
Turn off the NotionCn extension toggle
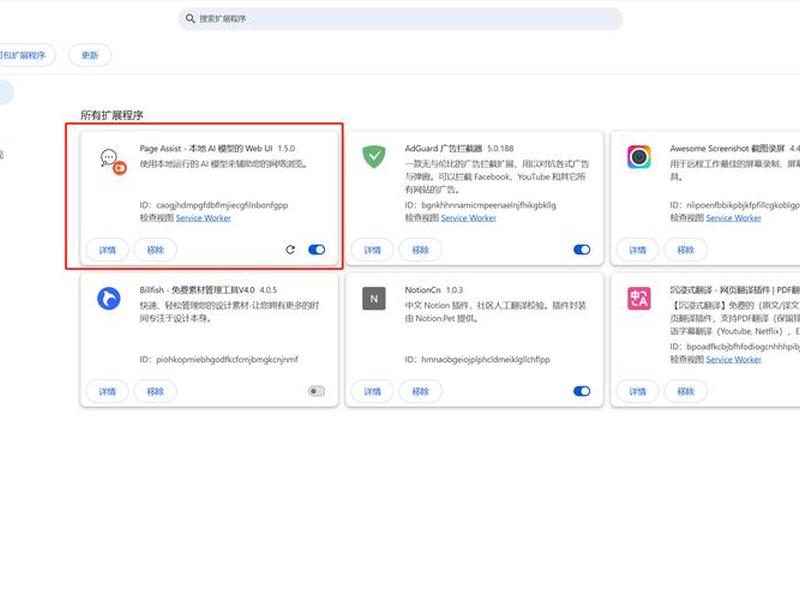click(582, 391)
